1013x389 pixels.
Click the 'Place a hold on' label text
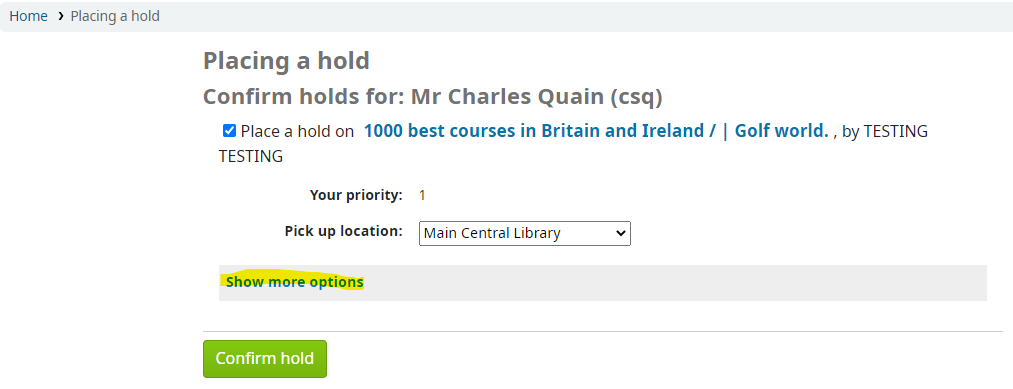(x=297, y=132)
